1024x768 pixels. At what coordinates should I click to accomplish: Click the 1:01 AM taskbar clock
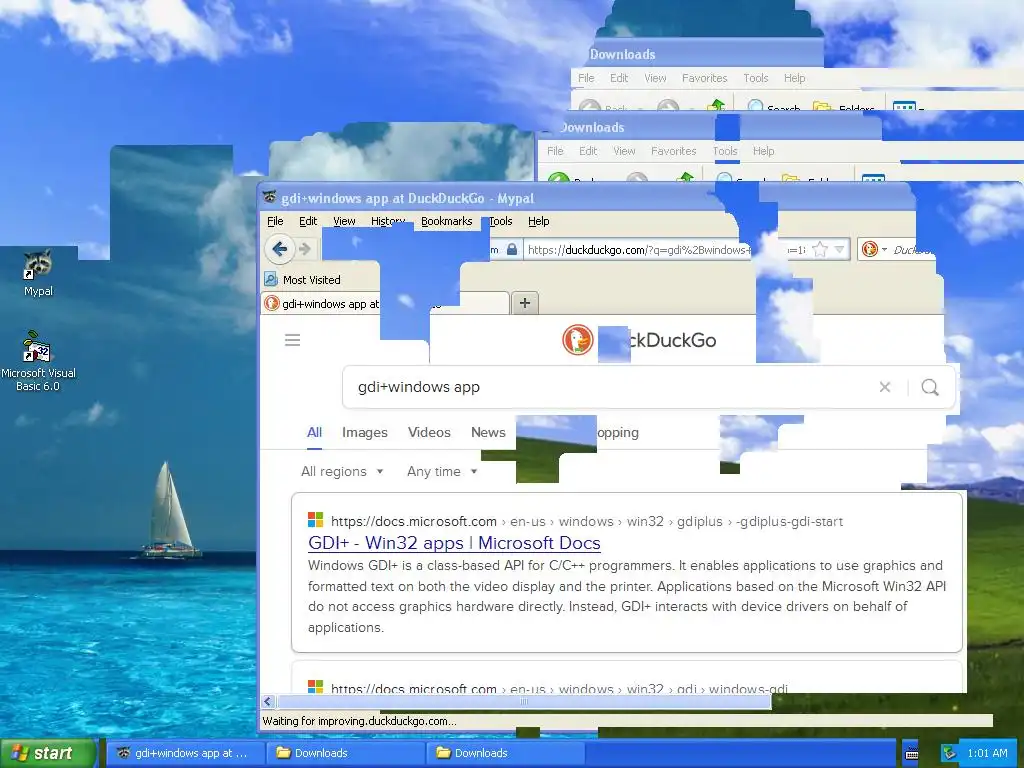point(987,754)
